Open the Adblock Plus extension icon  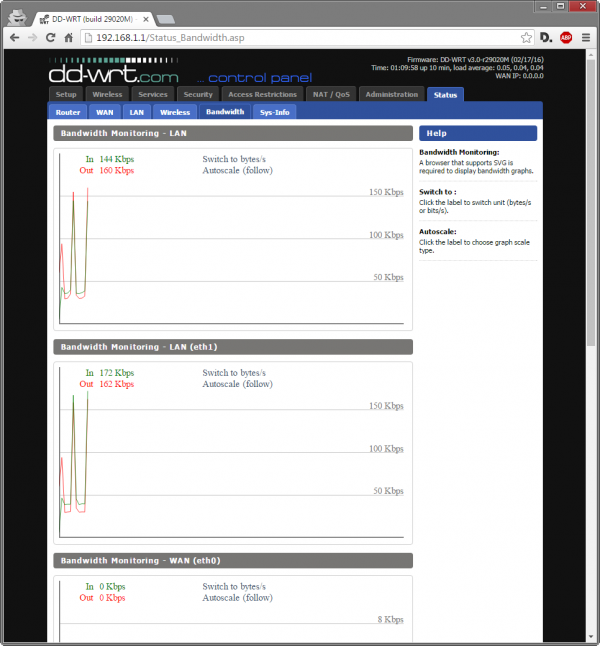(566, 37)
